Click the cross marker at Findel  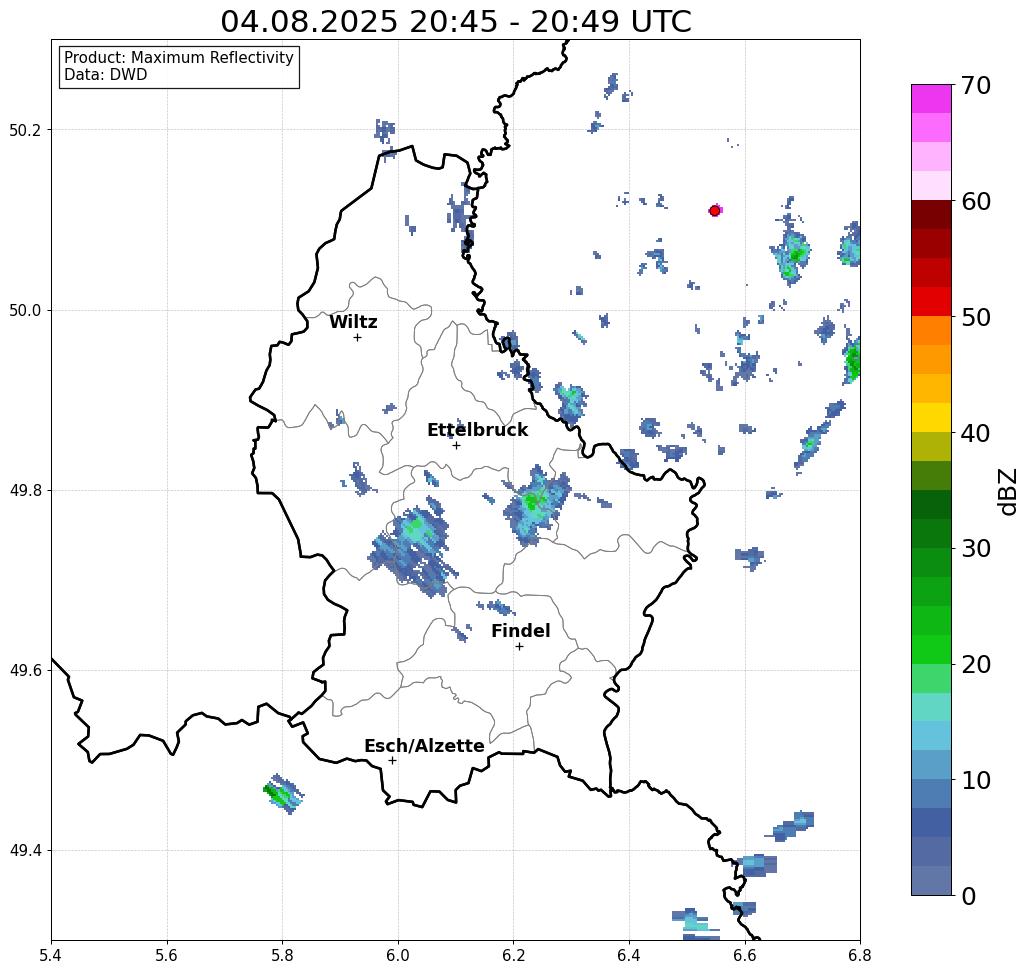tap(519, 646)
